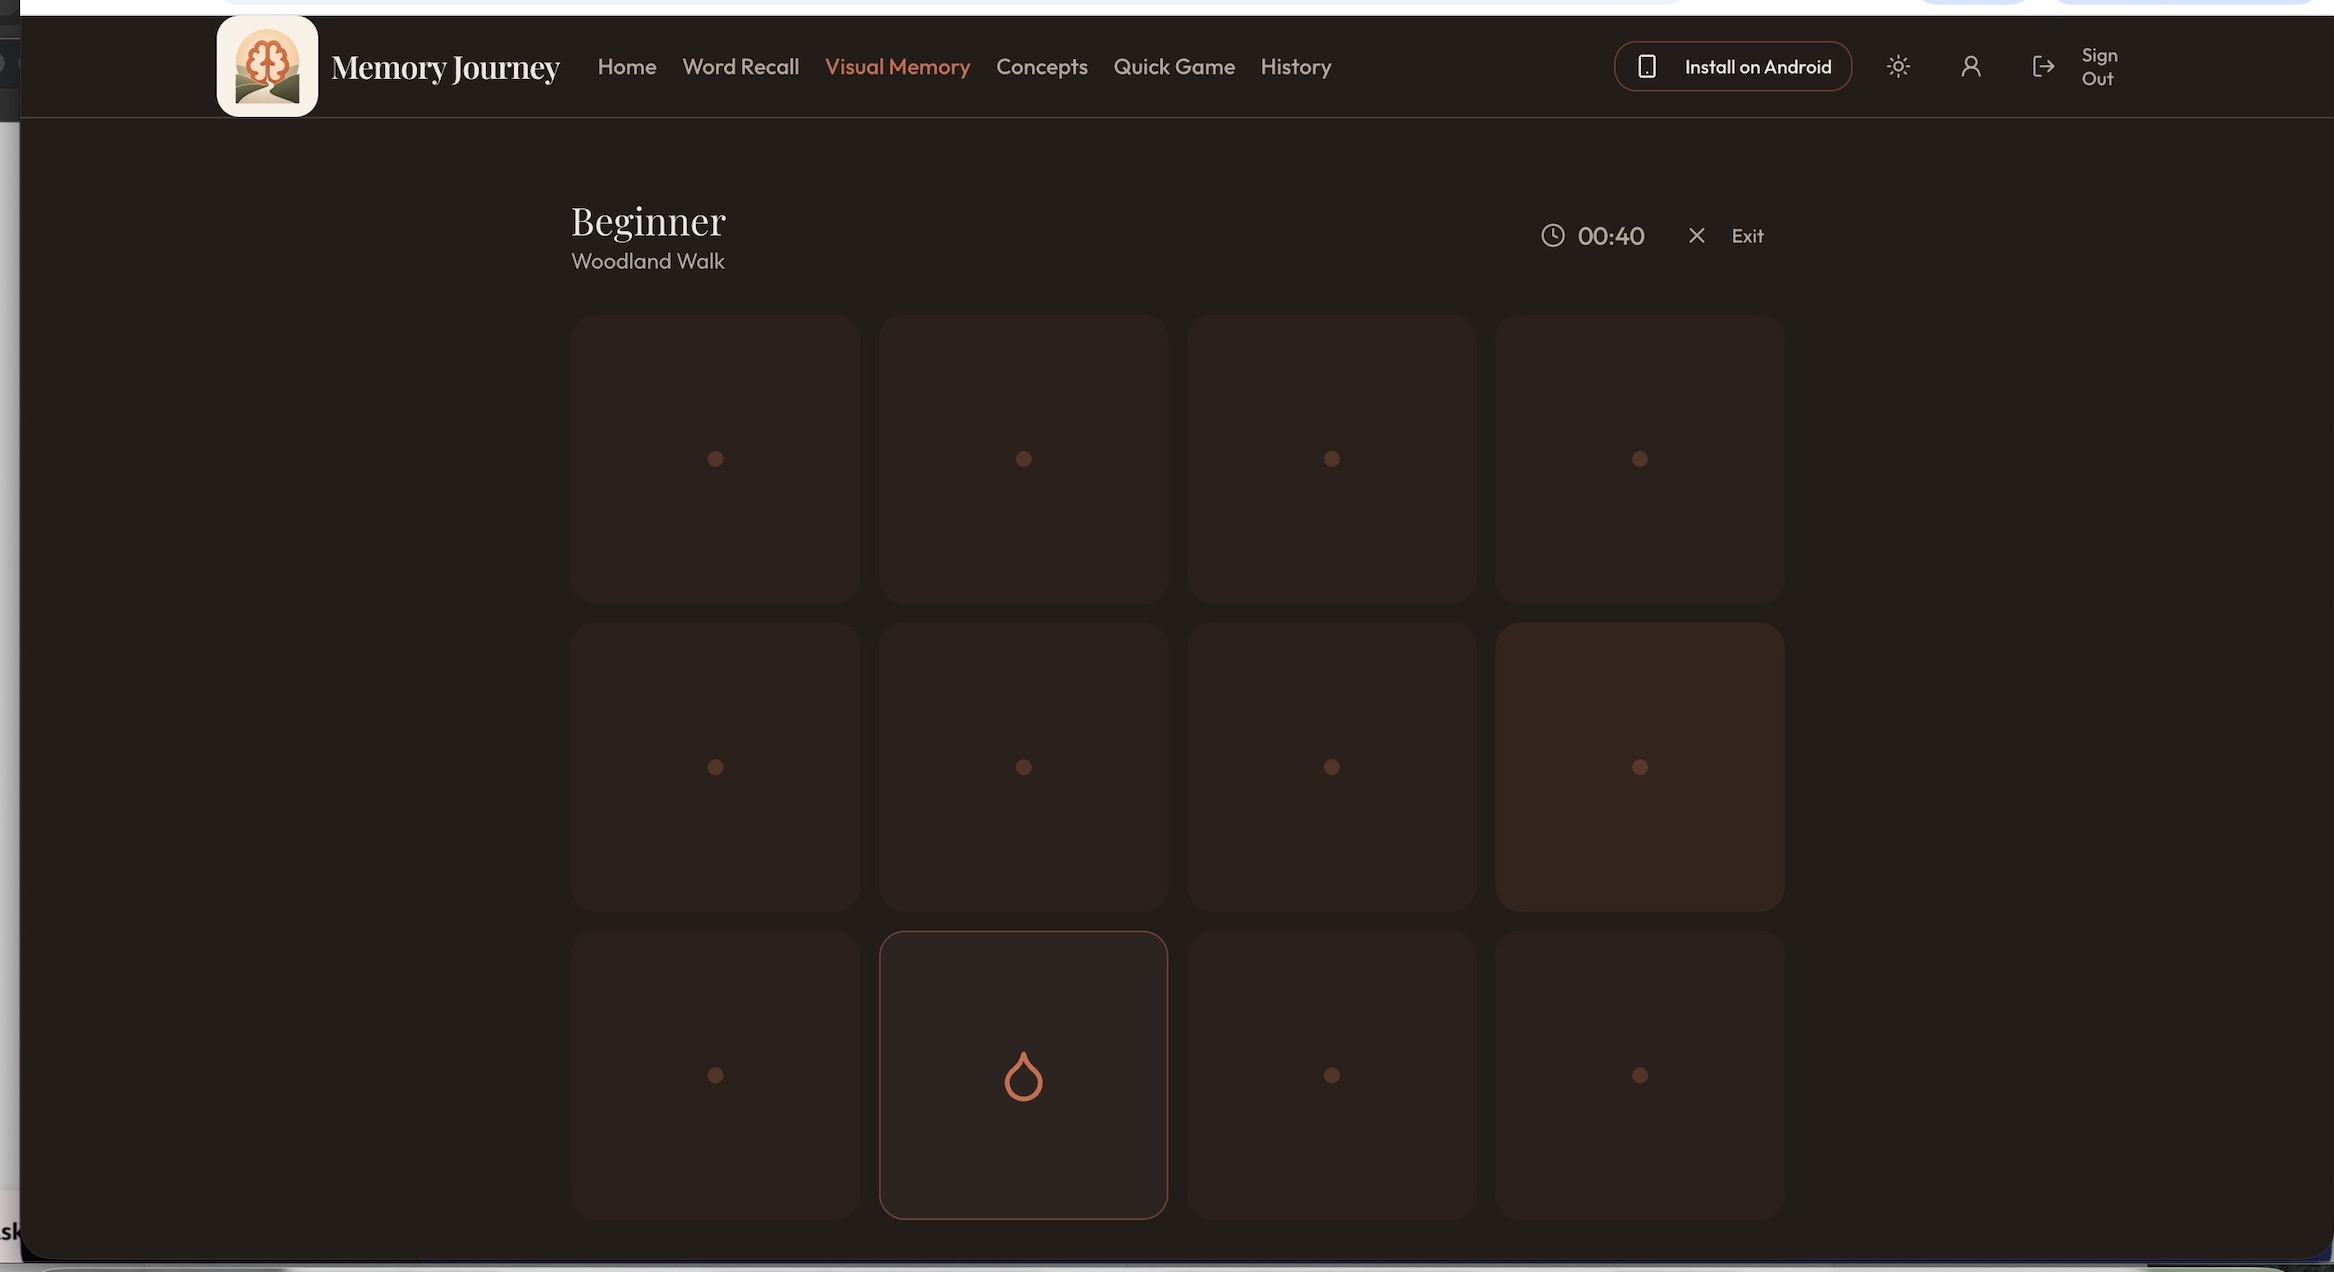Flip the first card in top row
This screenshot has width=2334, height=1272.
tap(715, 459)
